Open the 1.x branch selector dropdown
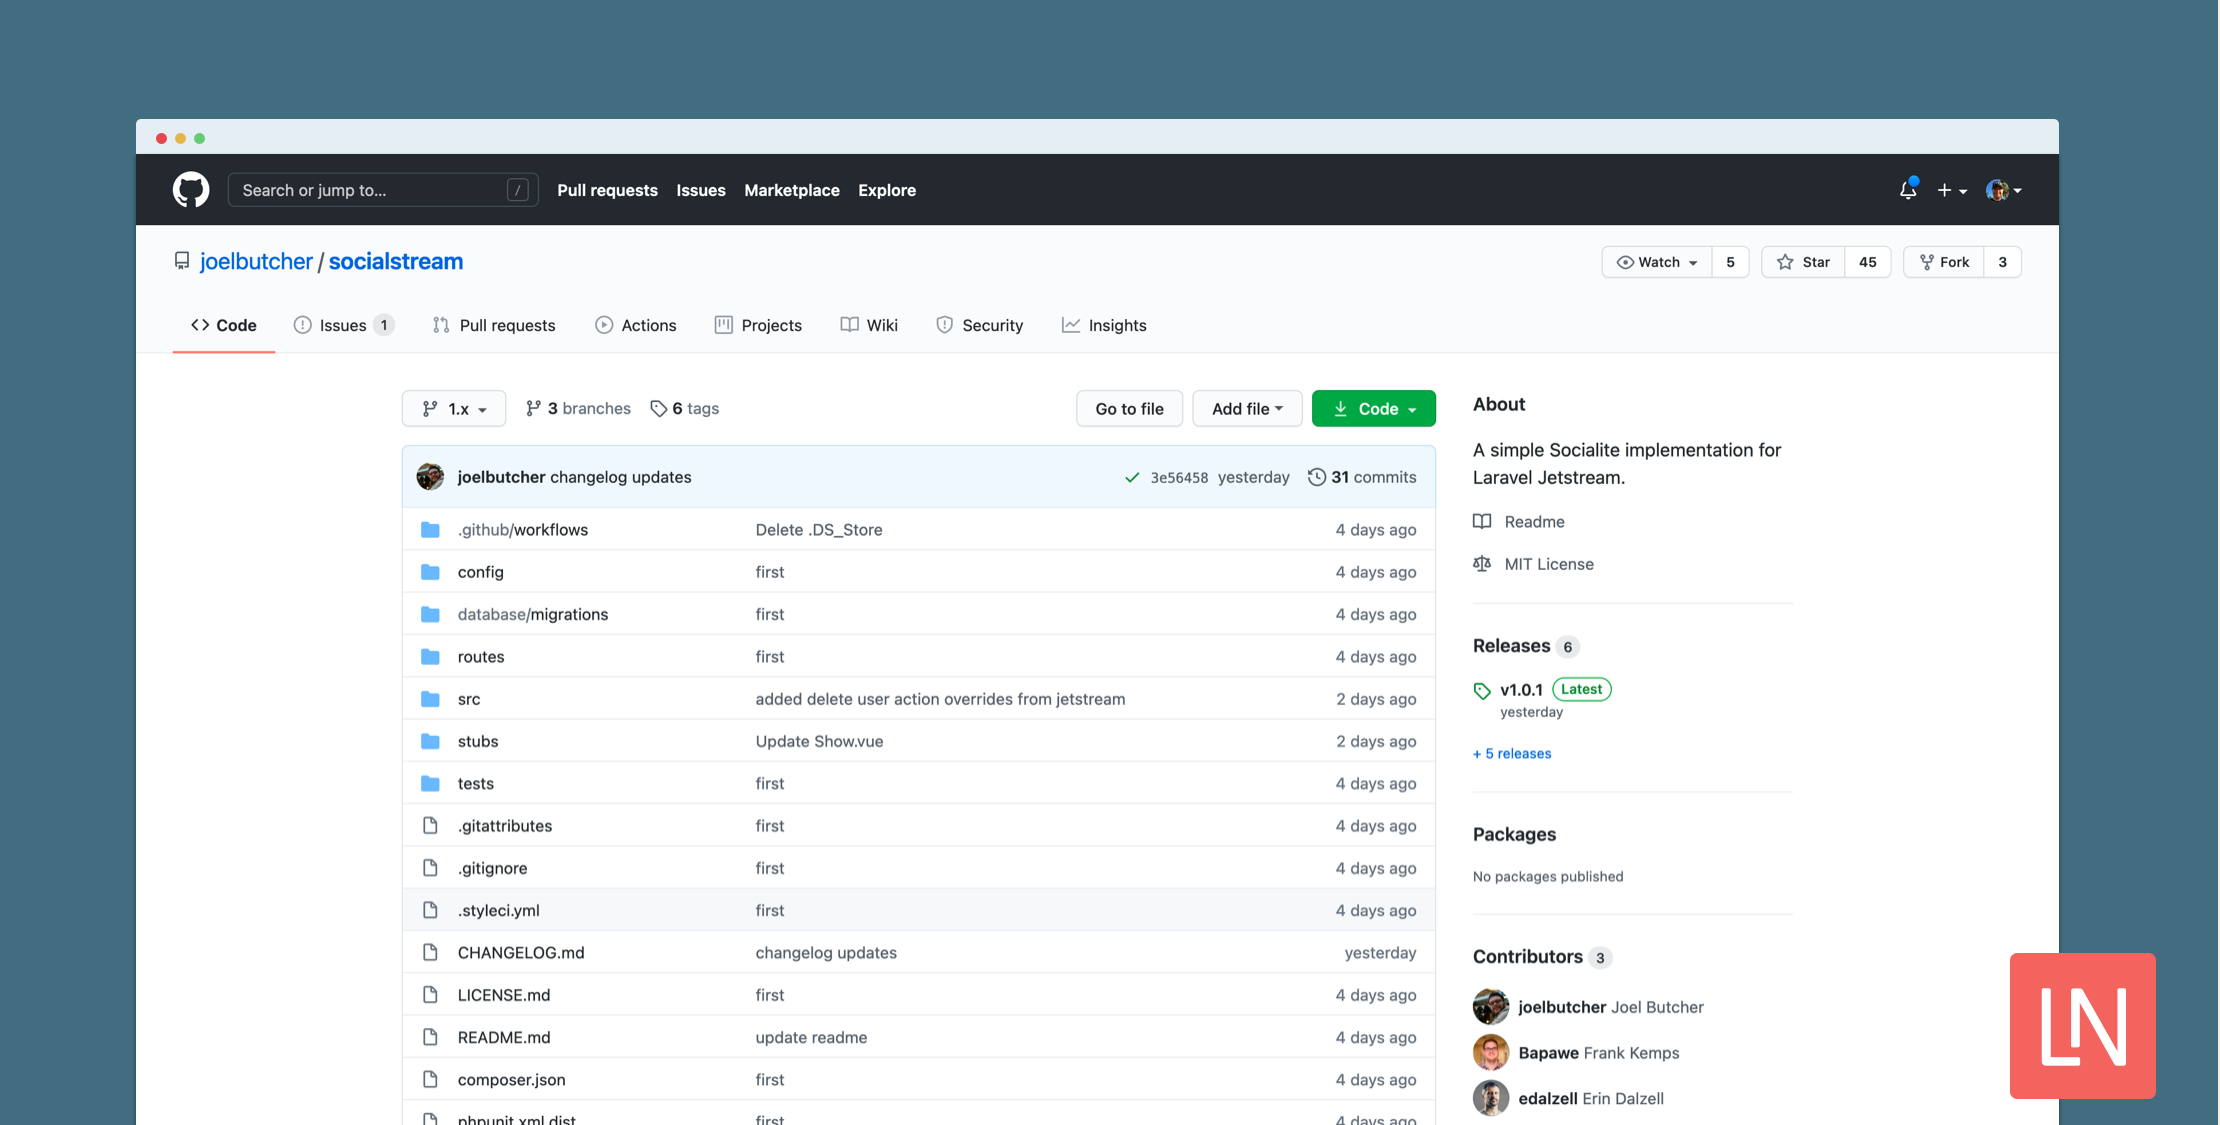The width and height of the screenshot is (2220, 1125). click(x=454, y=408)
